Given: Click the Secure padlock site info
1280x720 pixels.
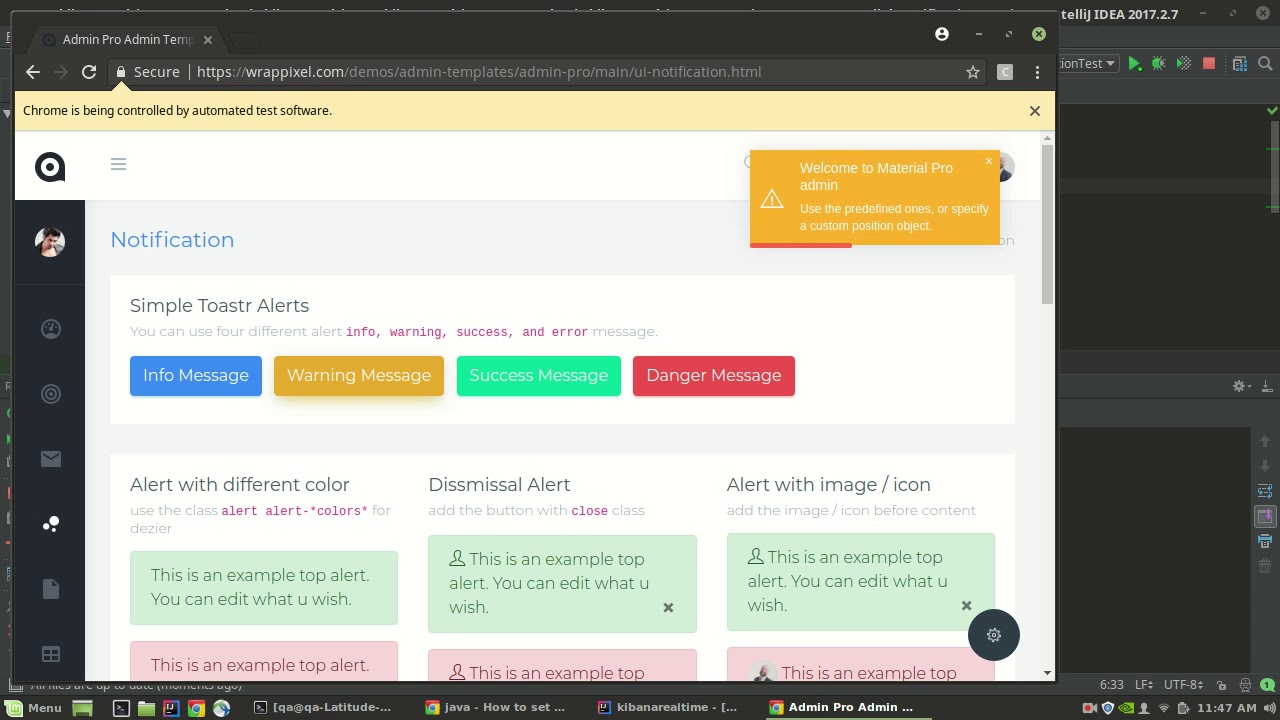Looking at the screenshot, I should point(148,72).
